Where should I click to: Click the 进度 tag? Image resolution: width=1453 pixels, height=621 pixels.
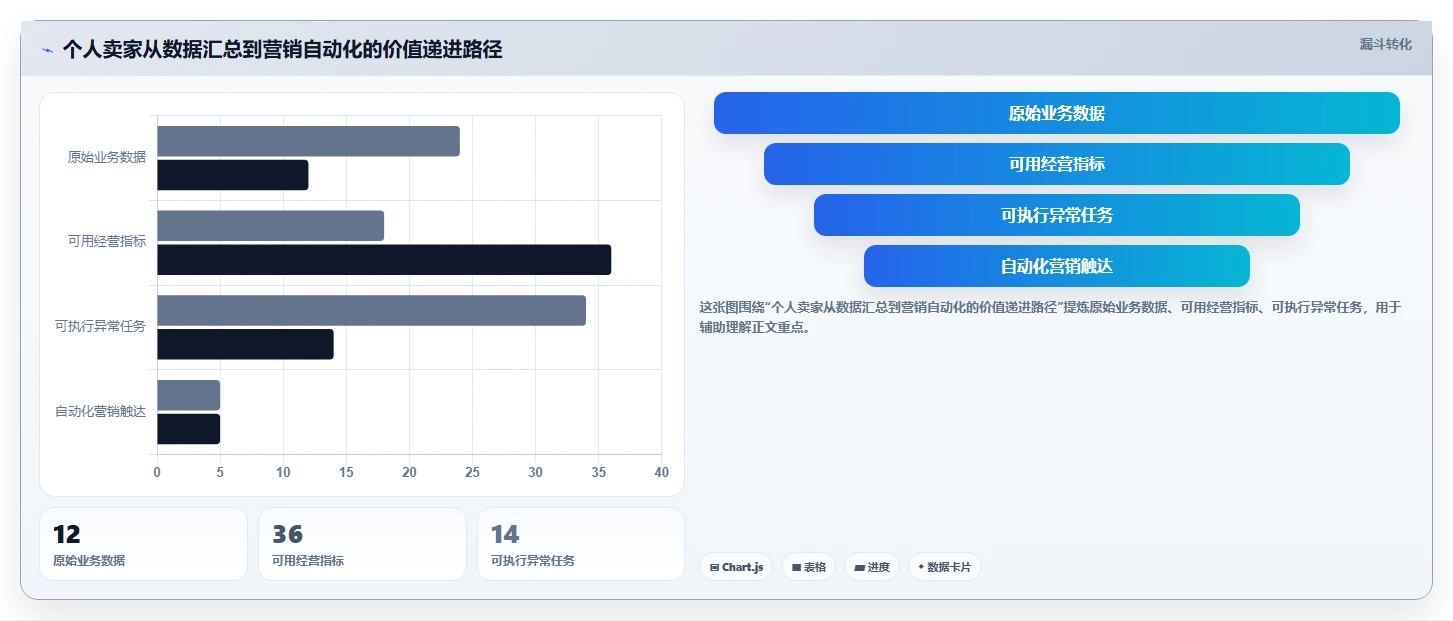coord(872,567)
